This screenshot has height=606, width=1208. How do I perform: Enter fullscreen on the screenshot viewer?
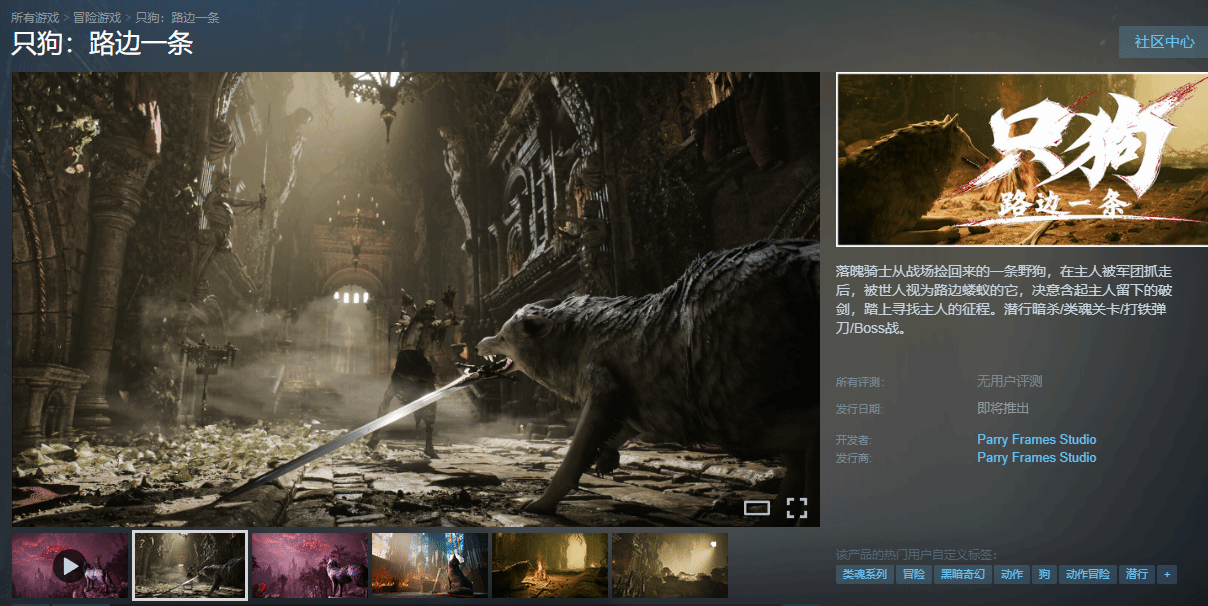796,508
